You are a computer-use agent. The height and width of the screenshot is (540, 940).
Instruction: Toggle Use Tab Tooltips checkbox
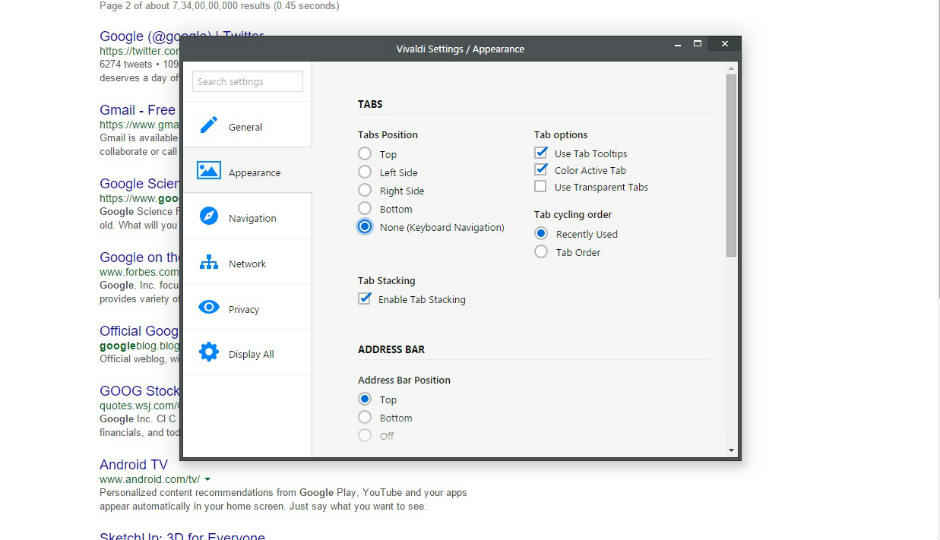click(541, 153)
